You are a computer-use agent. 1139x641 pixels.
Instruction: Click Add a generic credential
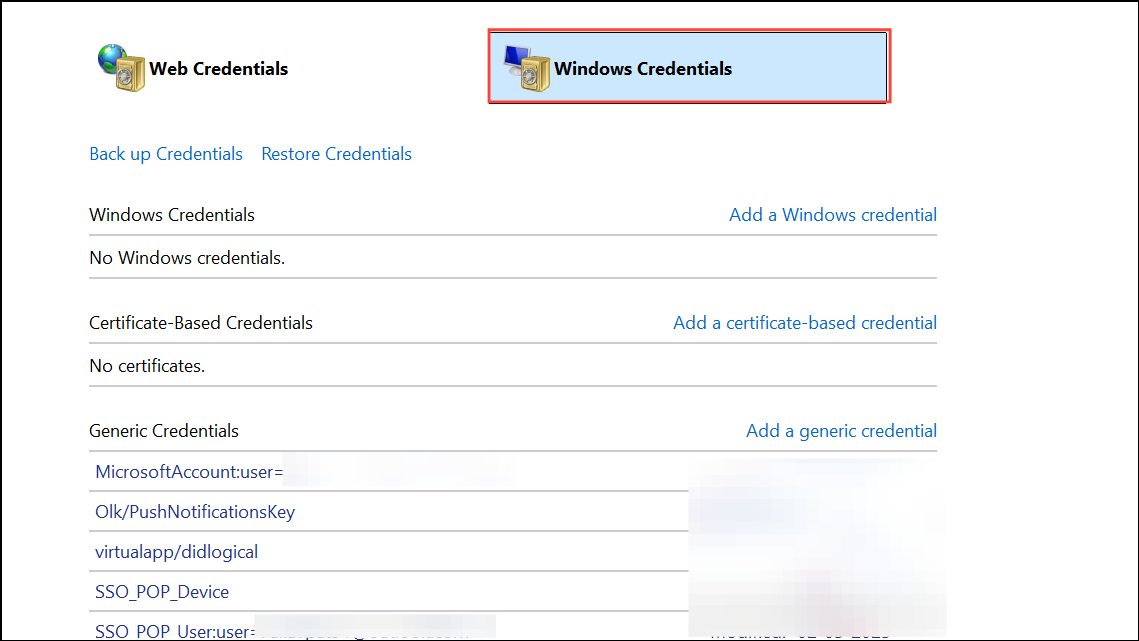tap(841, 431)
